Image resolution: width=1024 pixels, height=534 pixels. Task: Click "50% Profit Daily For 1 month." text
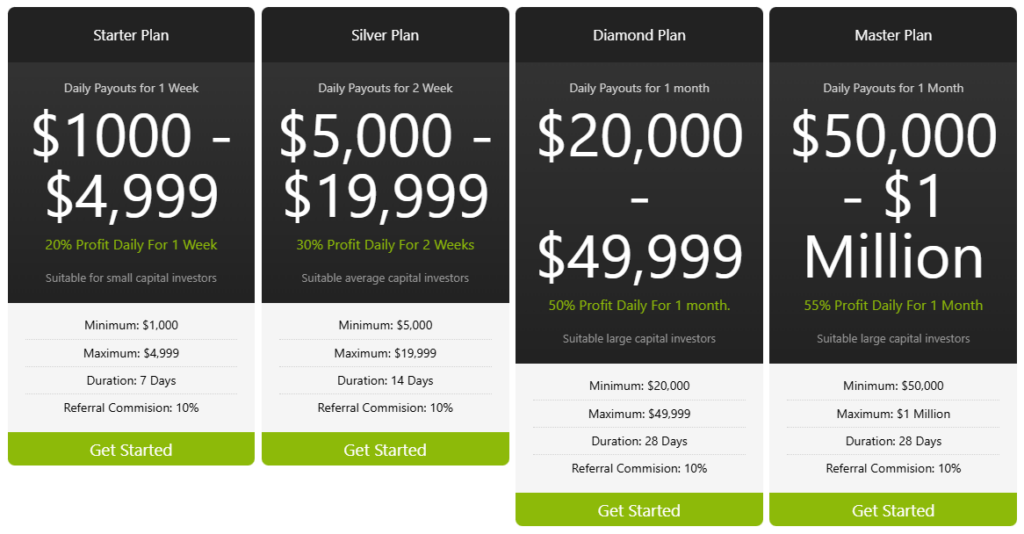[x=639, y=306]
